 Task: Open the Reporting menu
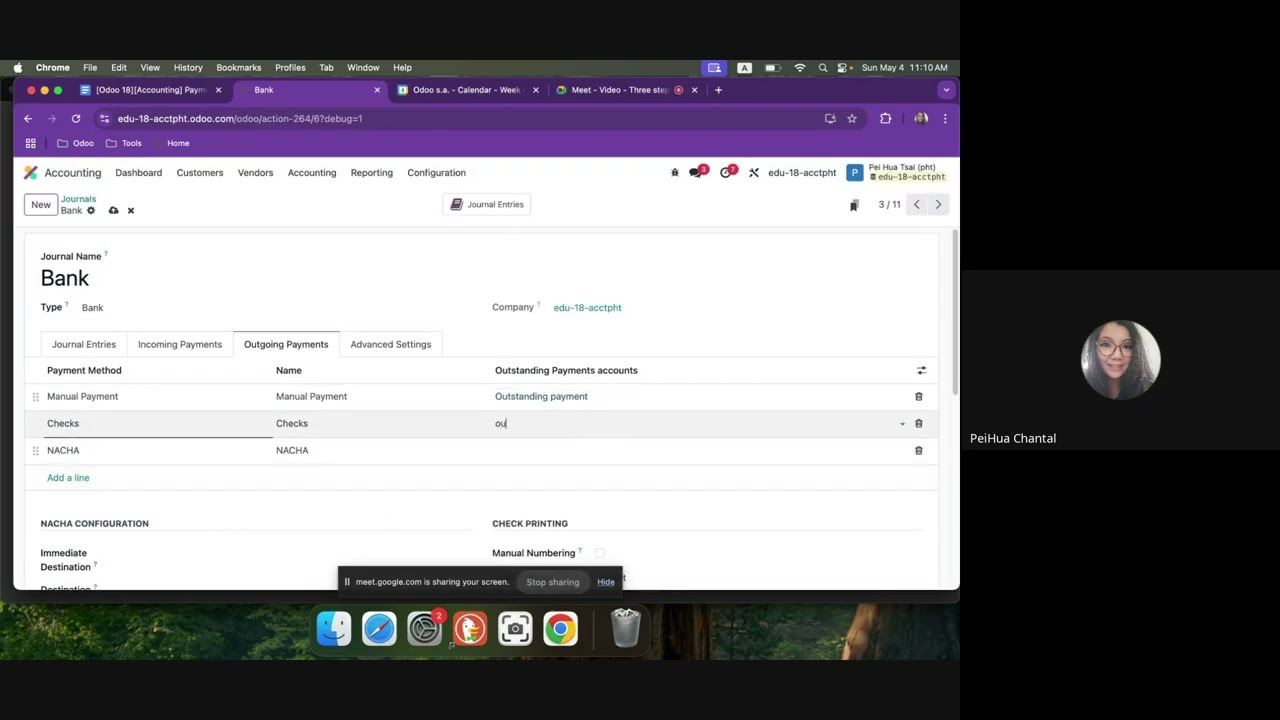(372, 173)
